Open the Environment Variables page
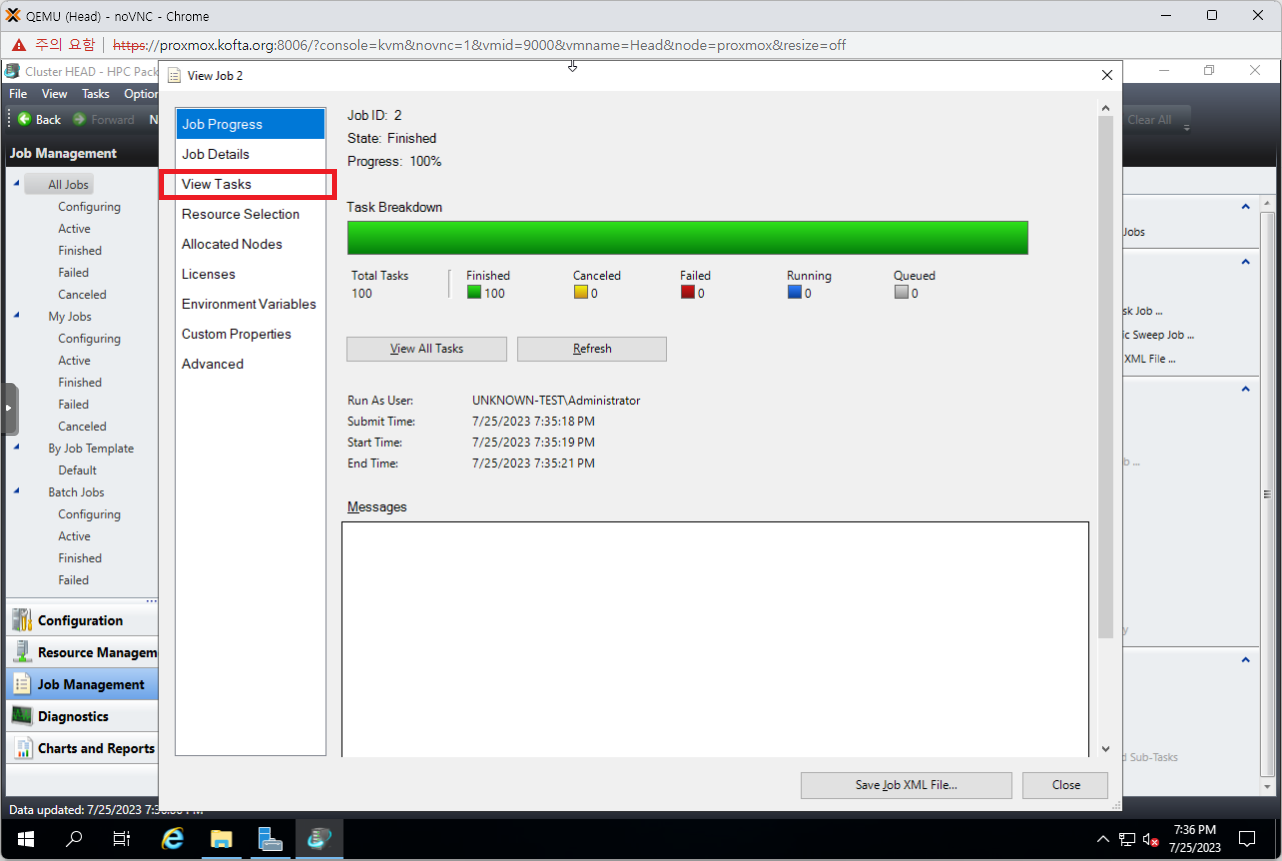The width and height of the screenshot is (1282, 861). point(249,304)
